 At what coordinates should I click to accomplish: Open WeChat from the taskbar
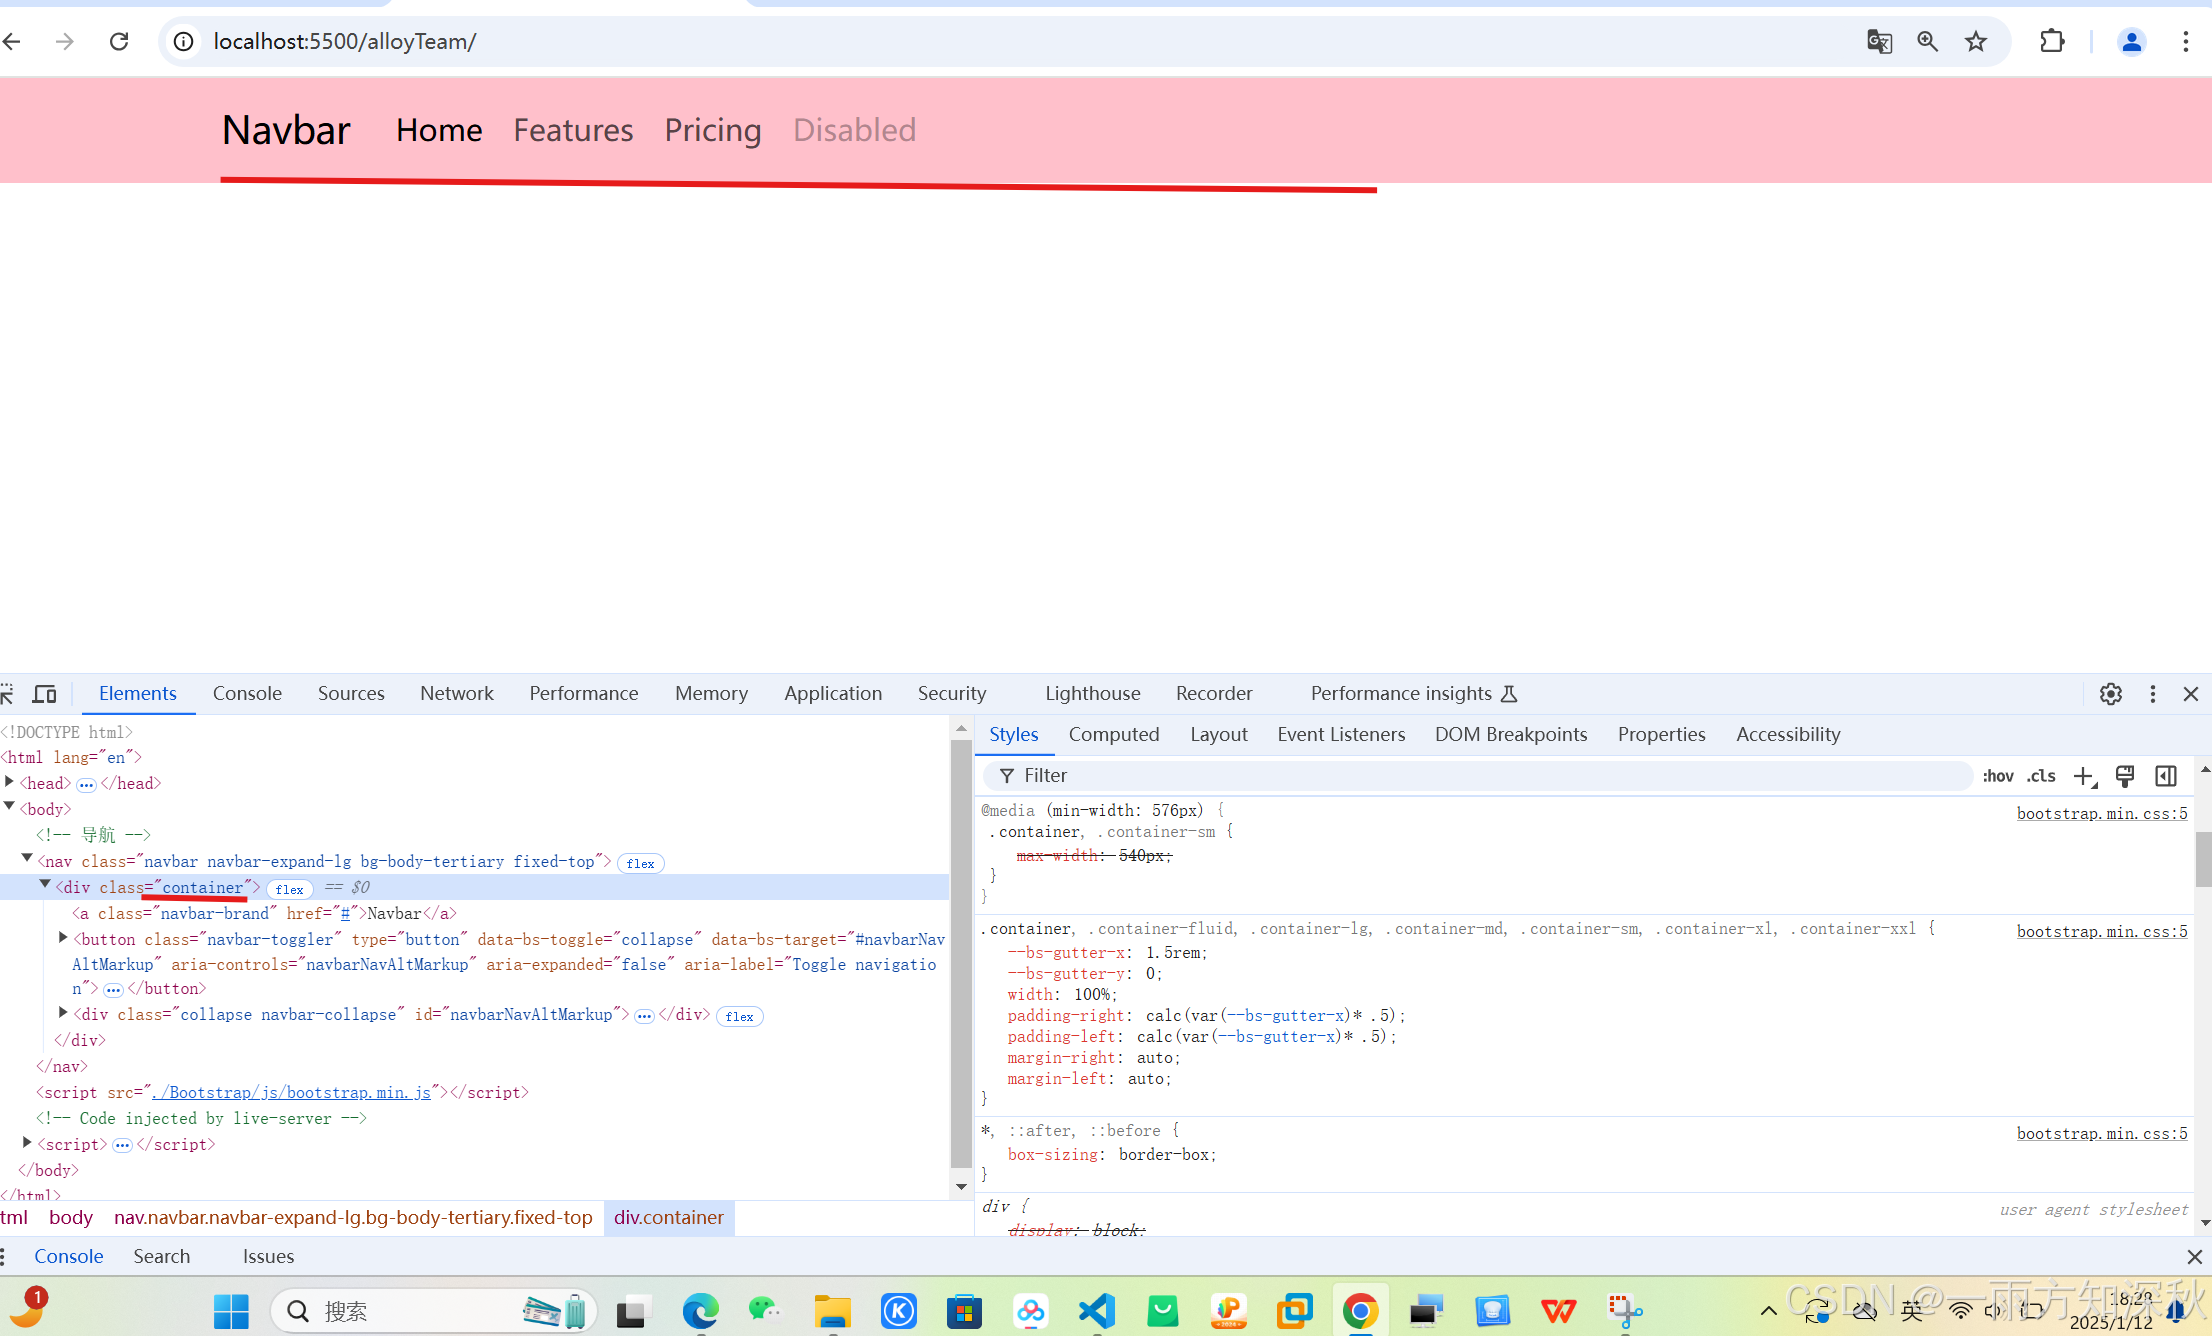pos(765,1311)
